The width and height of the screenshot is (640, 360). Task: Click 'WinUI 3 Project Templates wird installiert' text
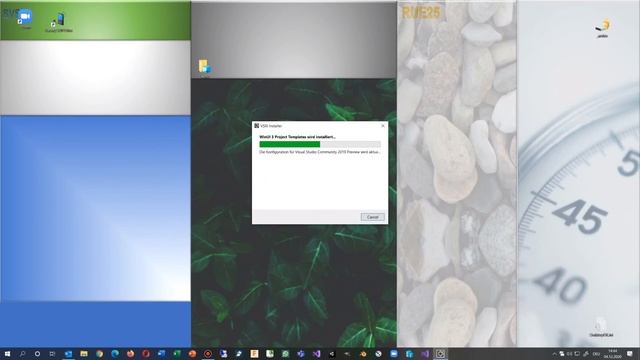[x=297, y=137]
